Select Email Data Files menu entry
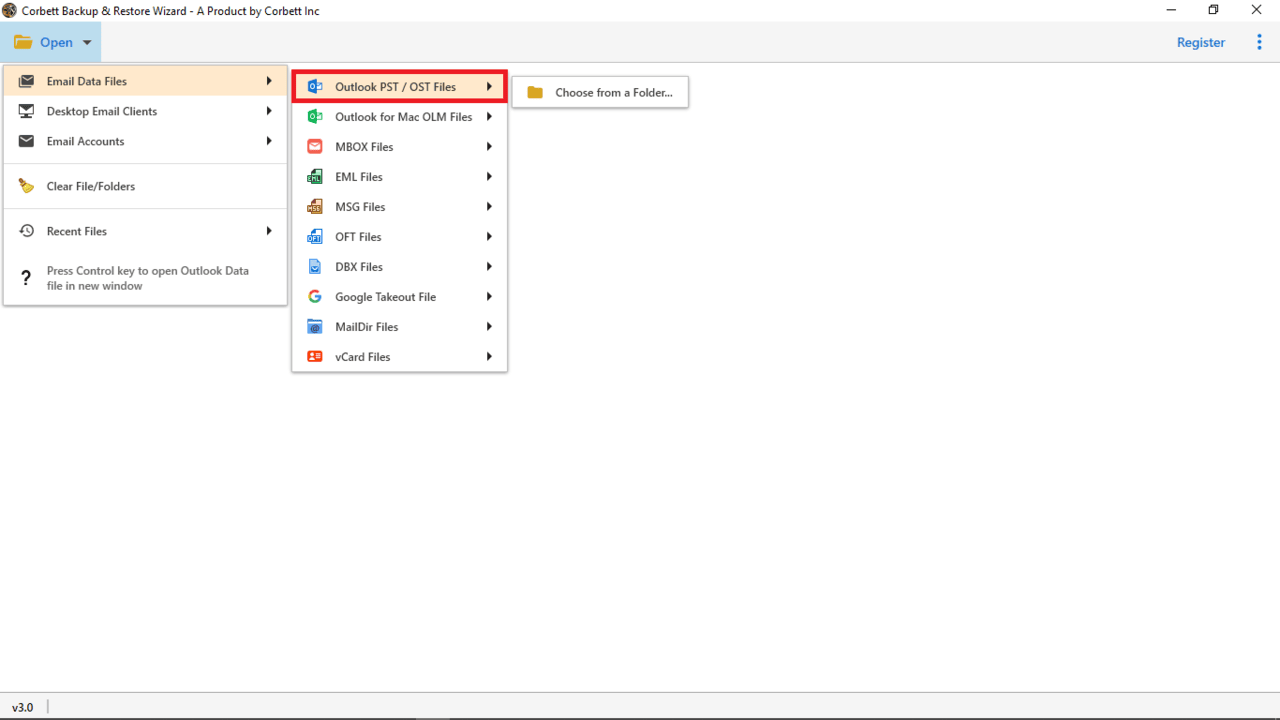Viewport: 1280px width, 720px height. click(x=145, y=81)
